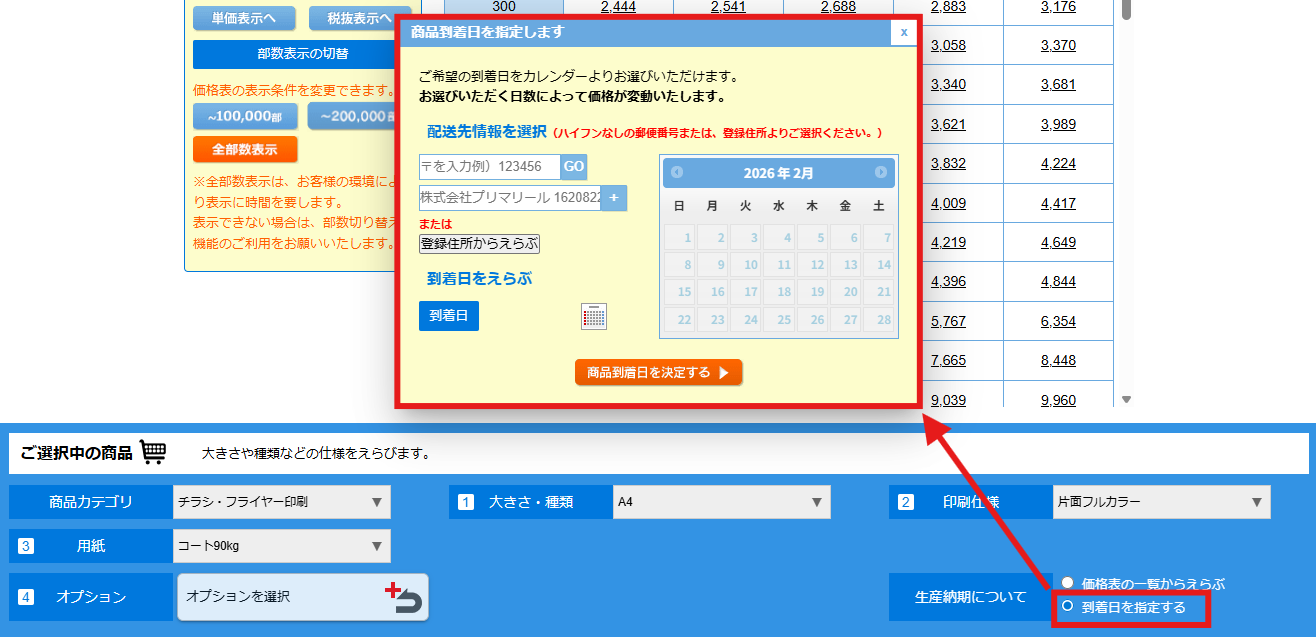Click the plus button beside address field
Screen dimensions: 1316x637
(x=614, y=198)
